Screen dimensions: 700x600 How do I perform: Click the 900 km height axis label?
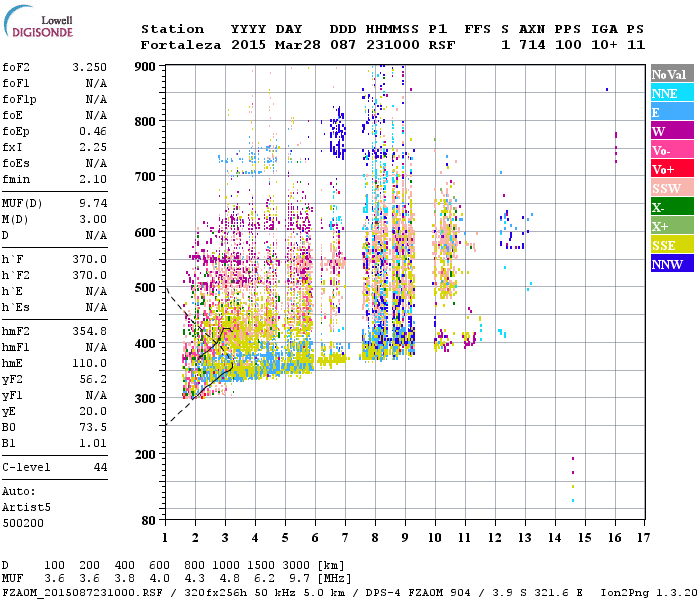click(x=145, y=67)
